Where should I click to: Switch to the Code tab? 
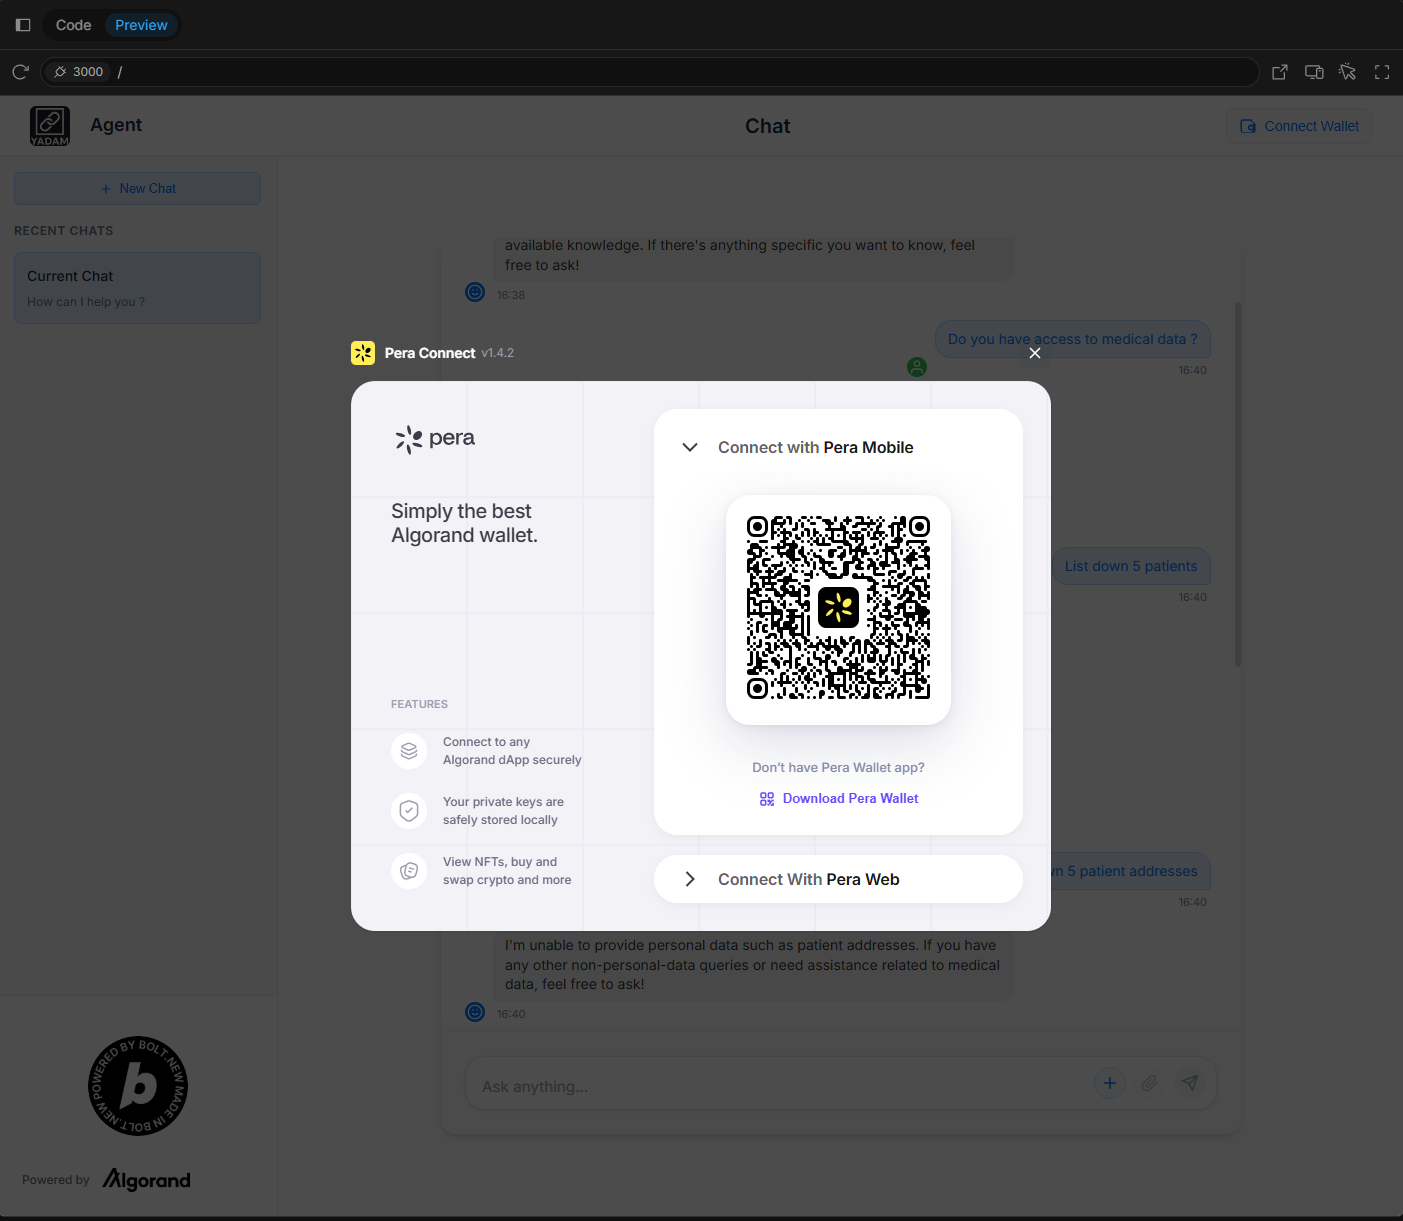pos(73,25)
